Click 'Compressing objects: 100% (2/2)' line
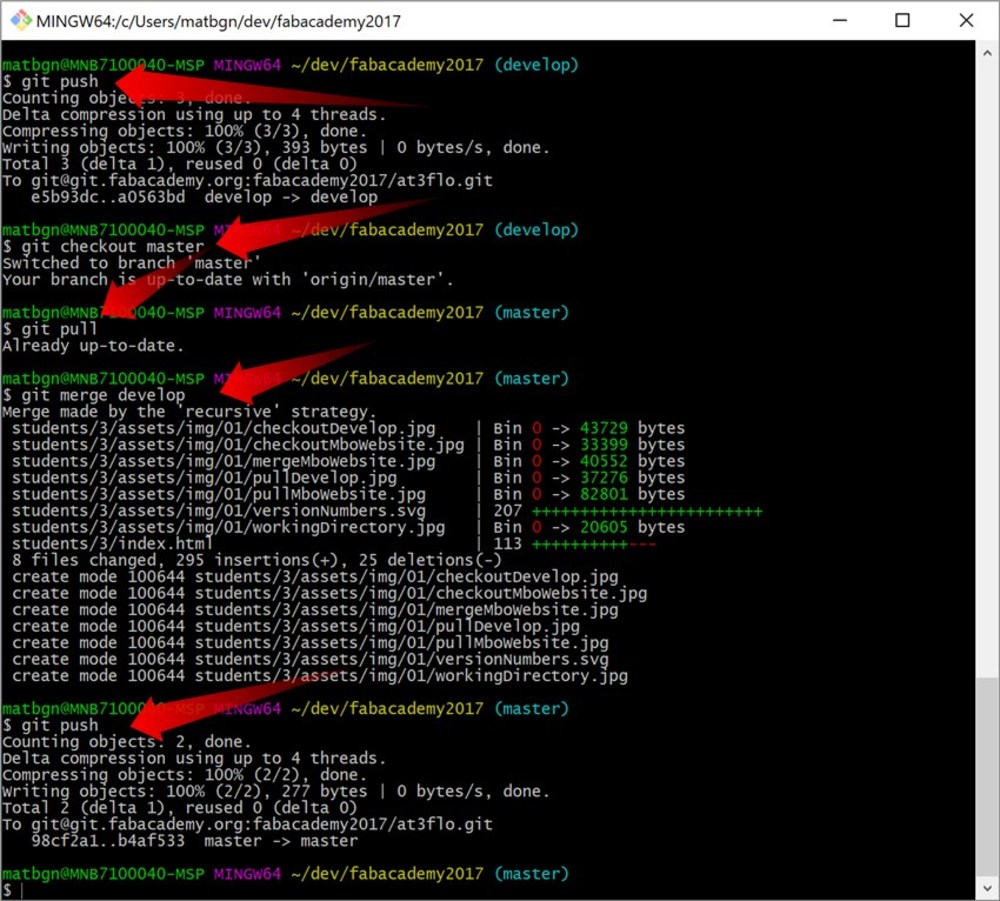This screenshot has height=901, width=1000. pyautogui.click(x=185, y=775)
